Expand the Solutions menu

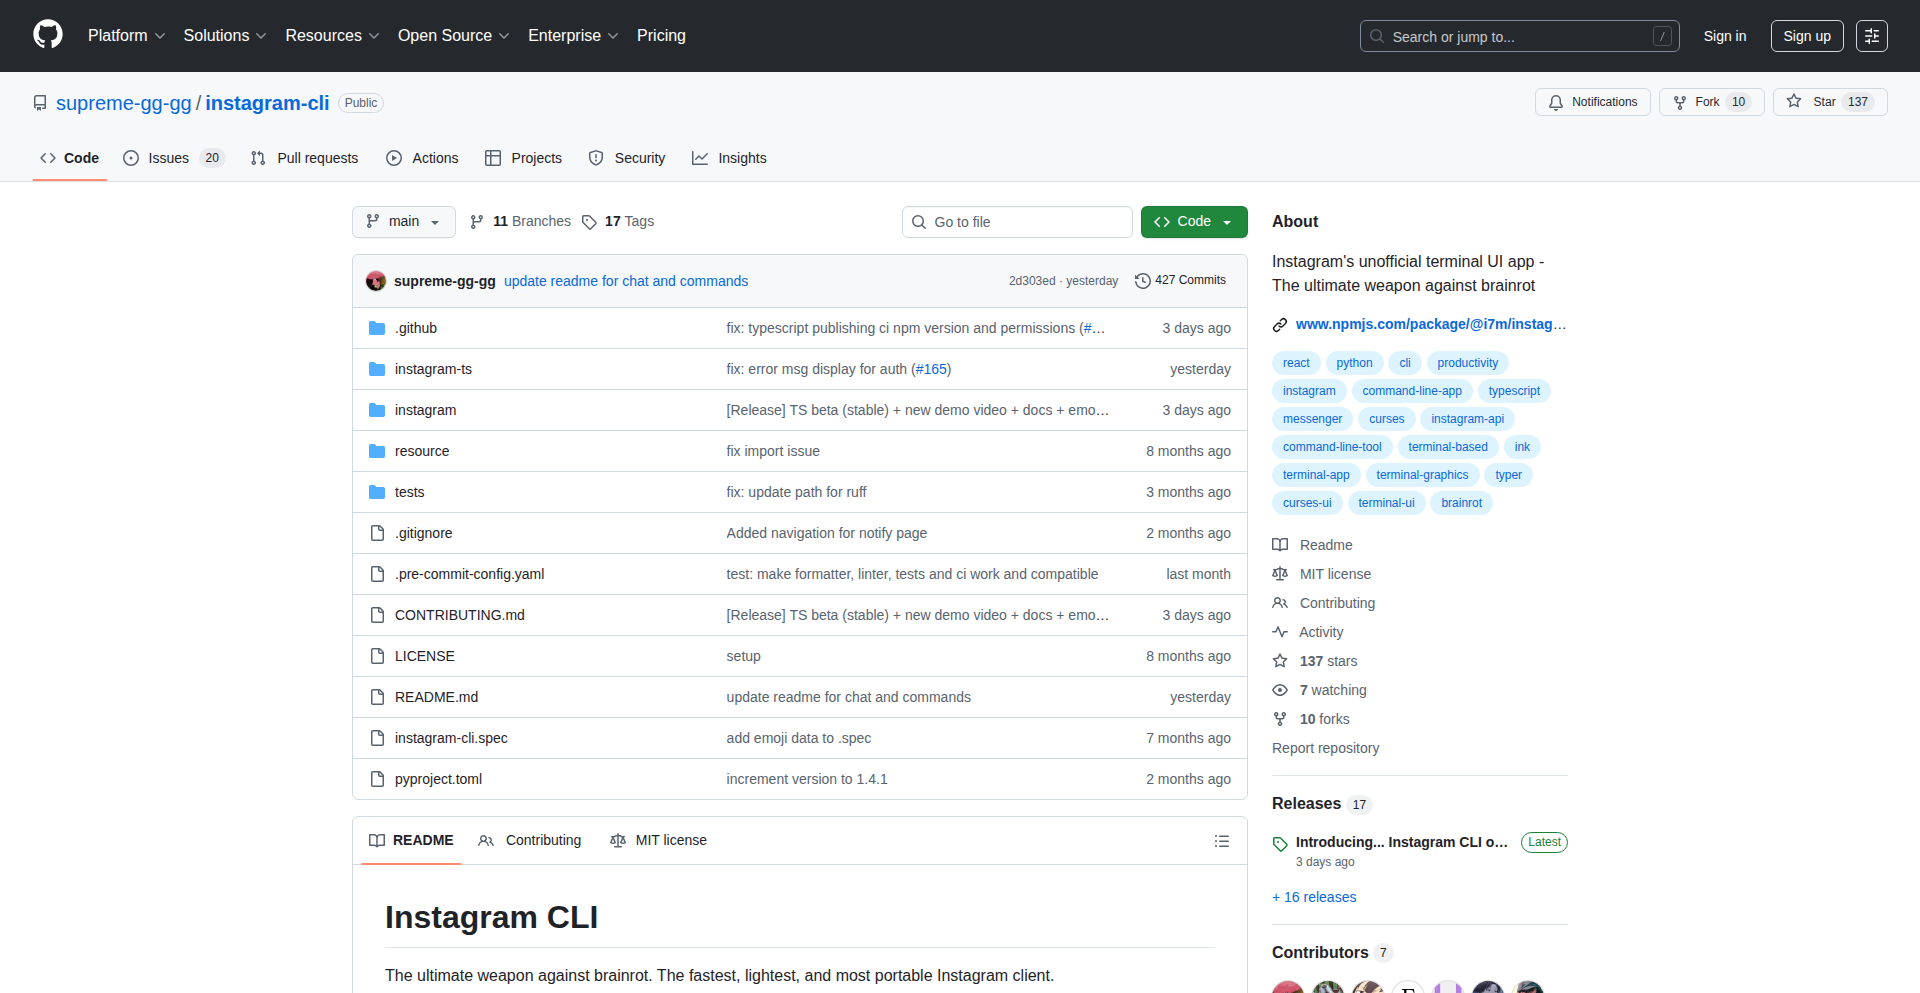point(225,36)
